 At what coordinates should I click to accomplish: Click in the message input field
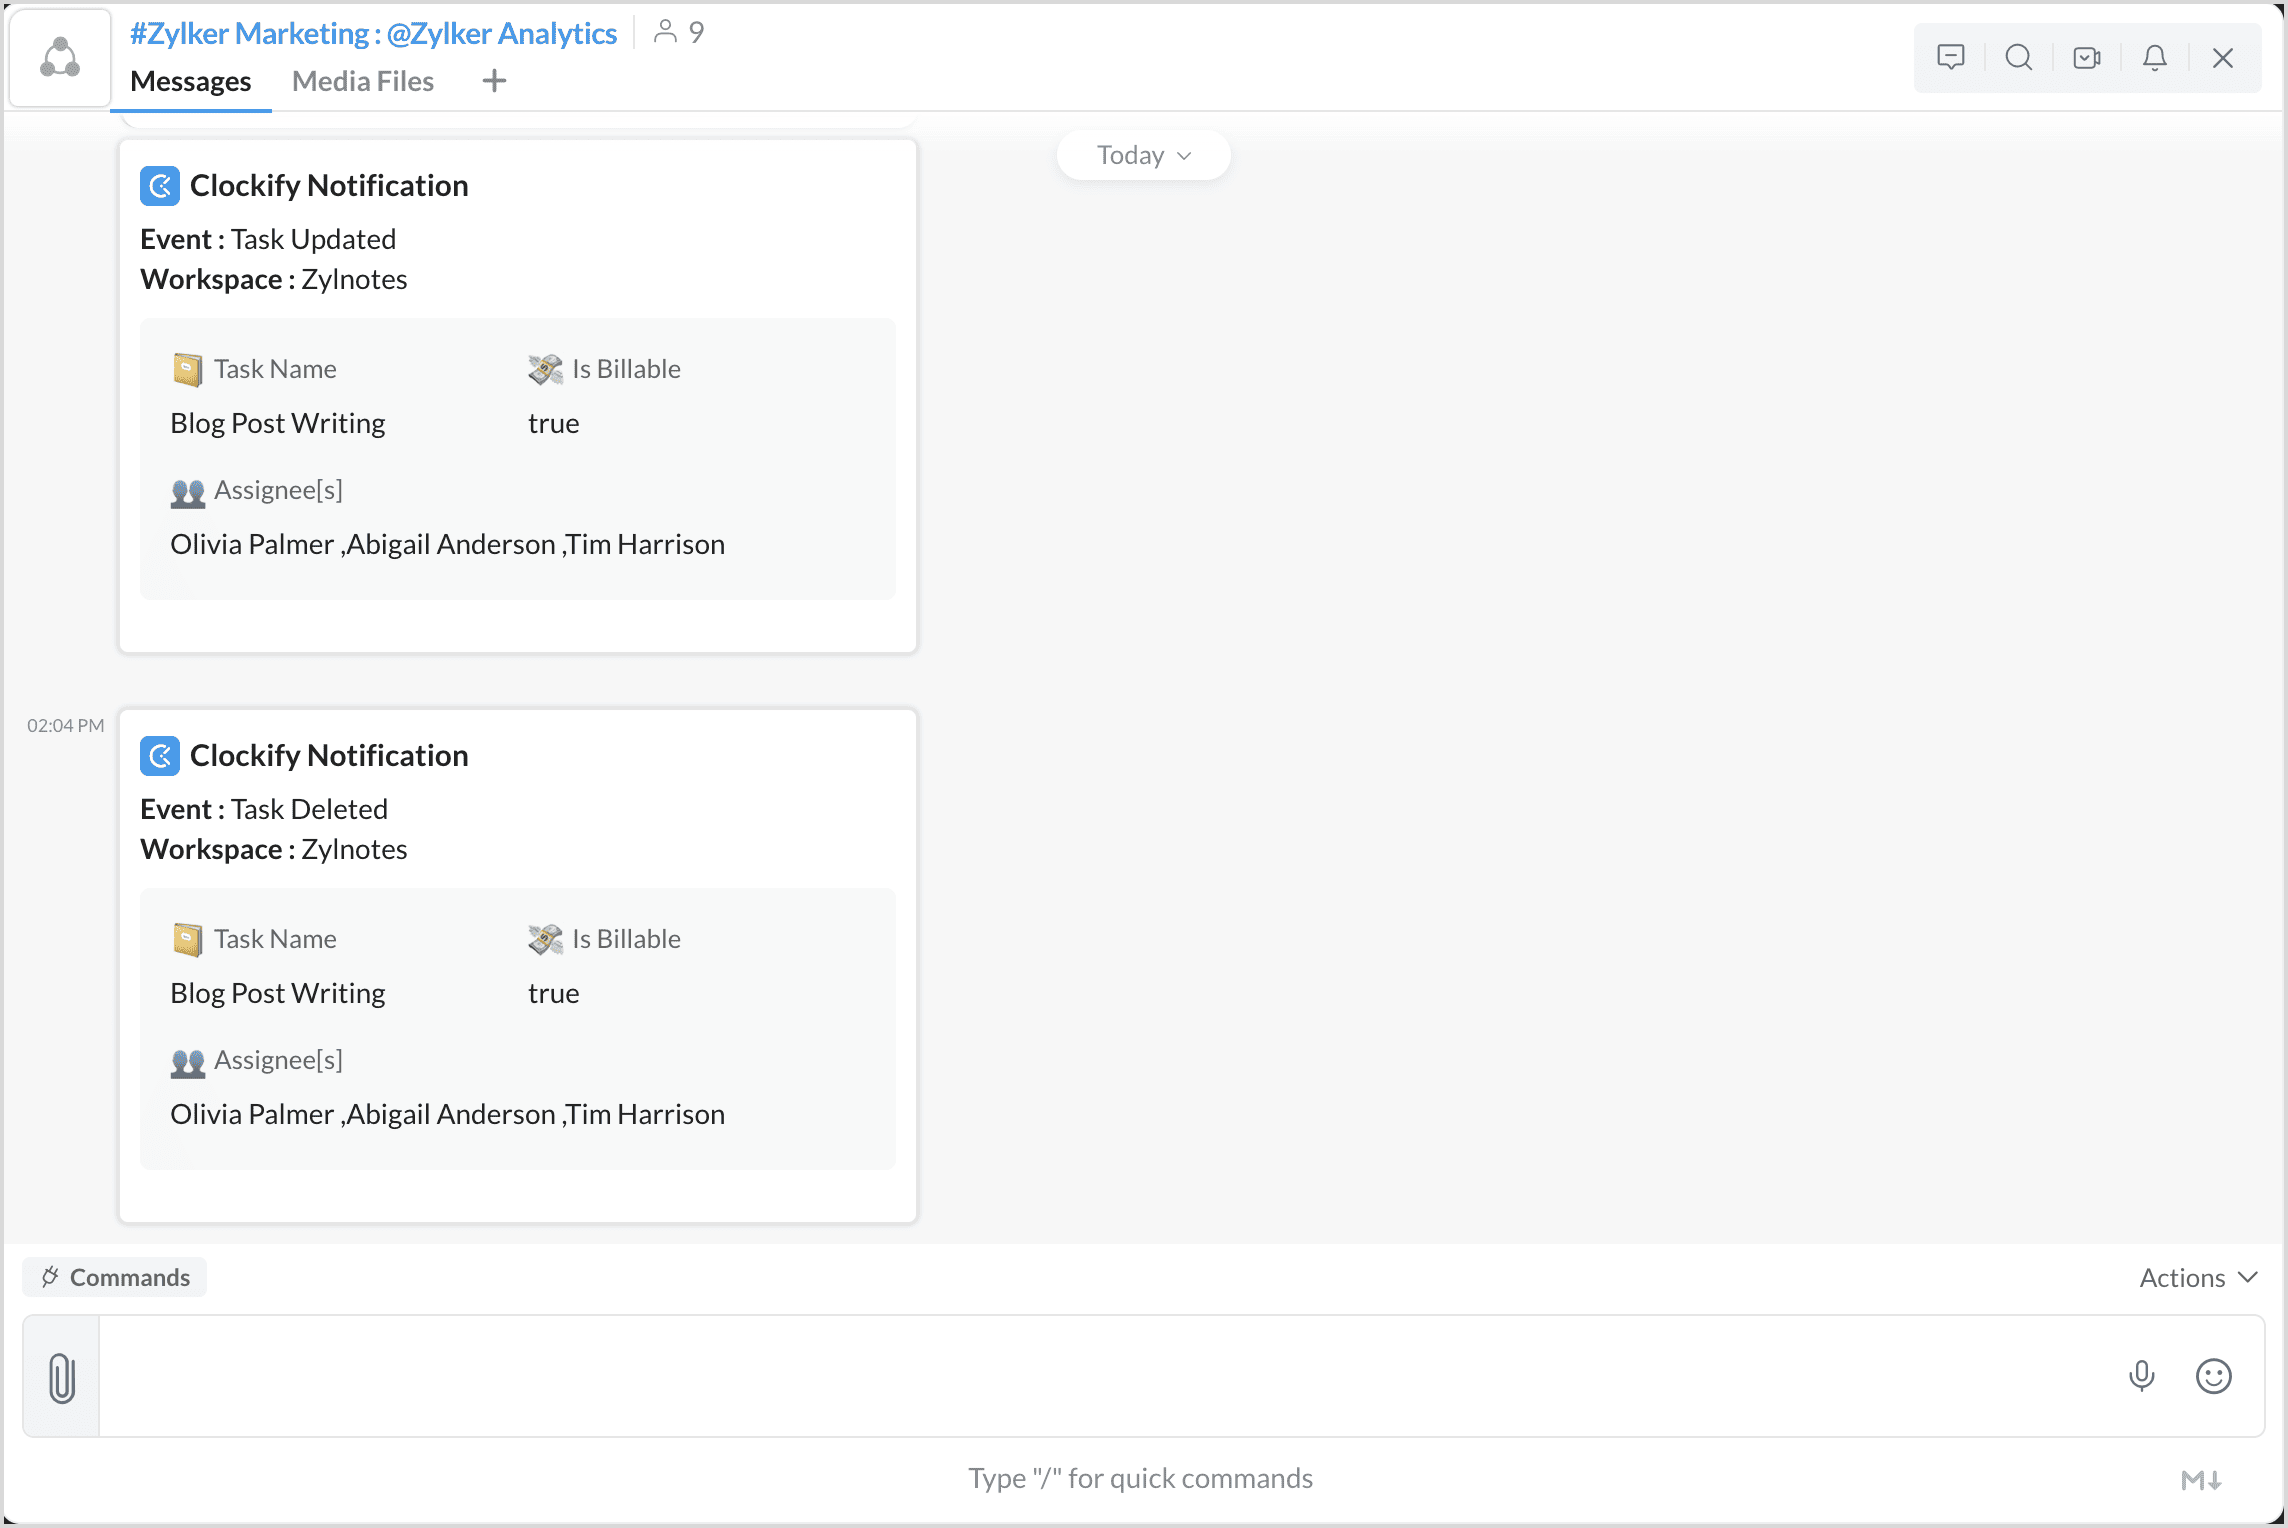pos(1100,1377)
